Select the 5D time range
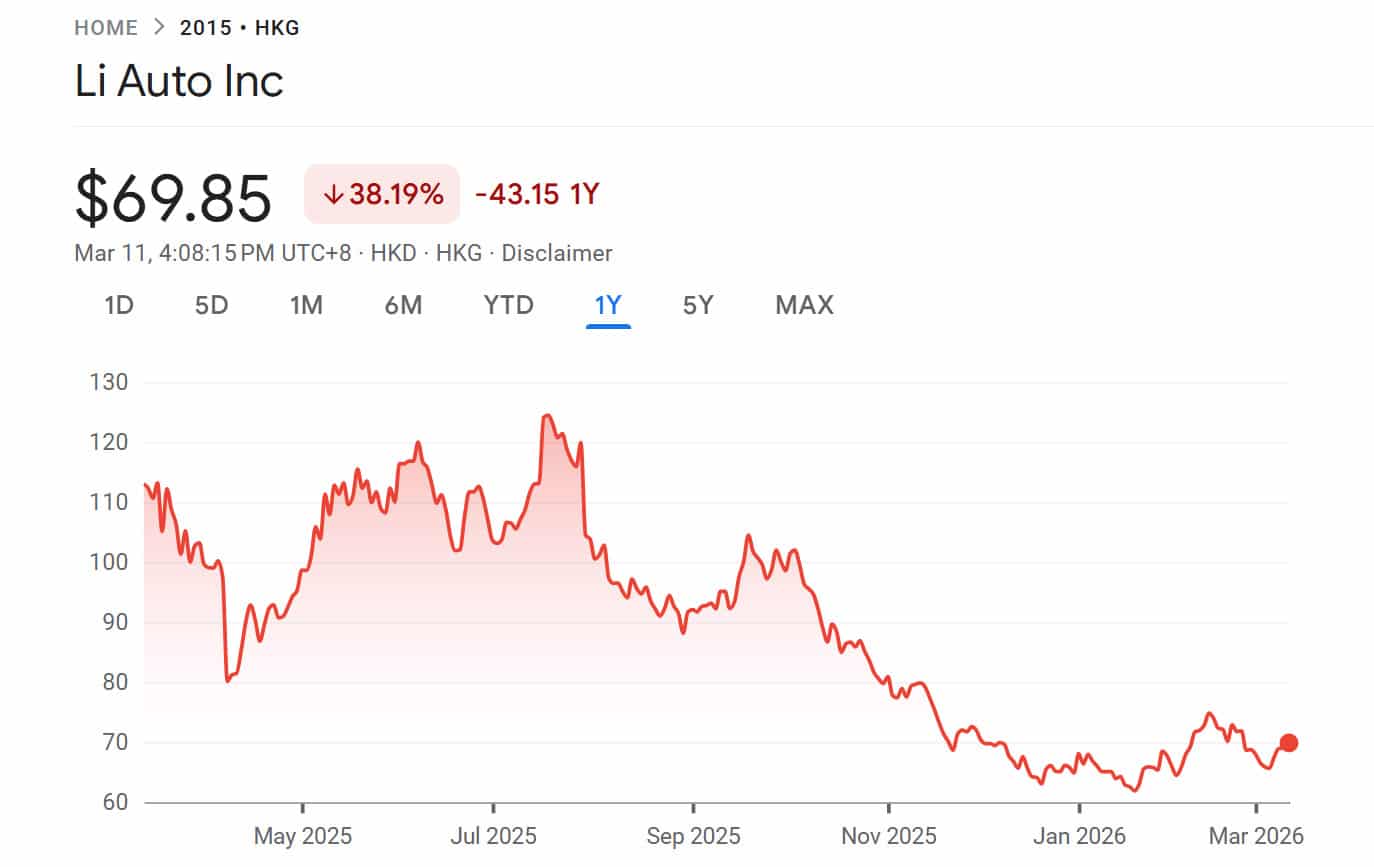Viewport: 1374px width, 867px height. [x=211, y=305]
